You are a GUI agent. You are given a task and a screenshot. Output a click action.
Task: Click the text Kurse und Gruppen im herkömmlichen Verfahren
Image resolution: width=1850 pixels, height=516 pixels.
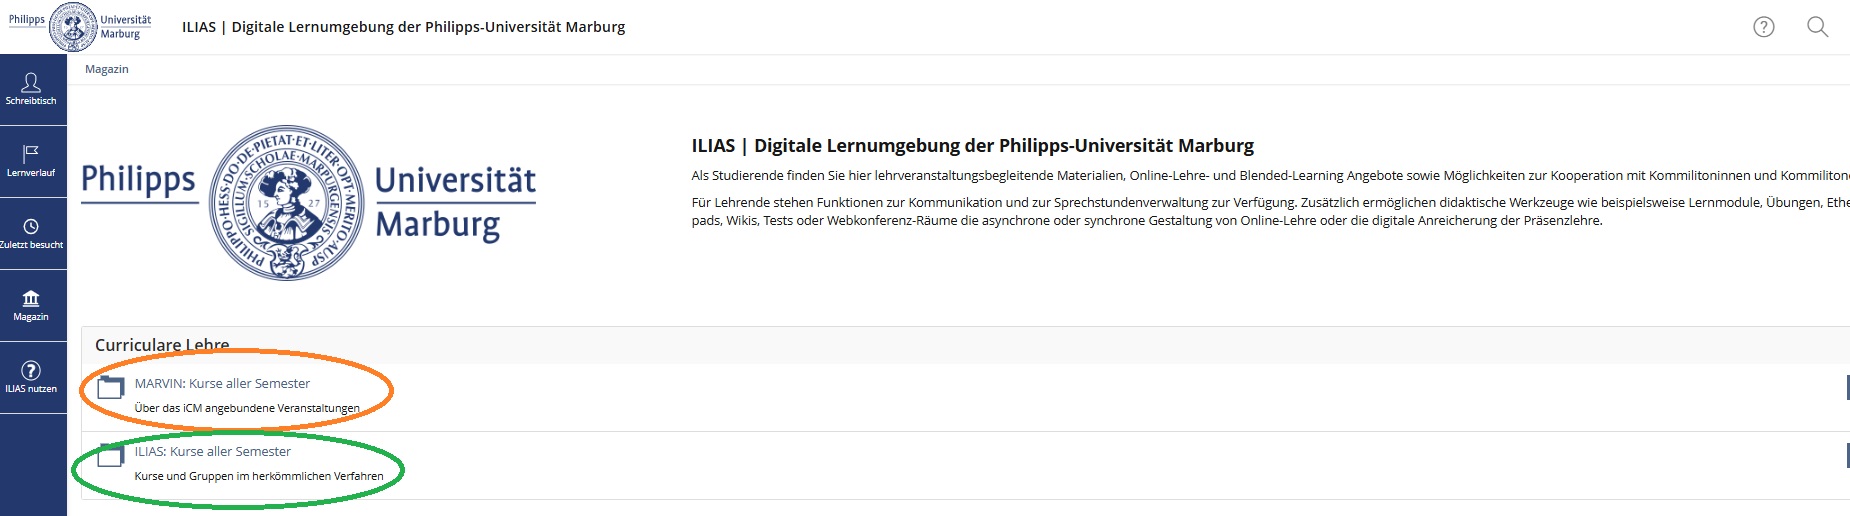tap(259, 476)
